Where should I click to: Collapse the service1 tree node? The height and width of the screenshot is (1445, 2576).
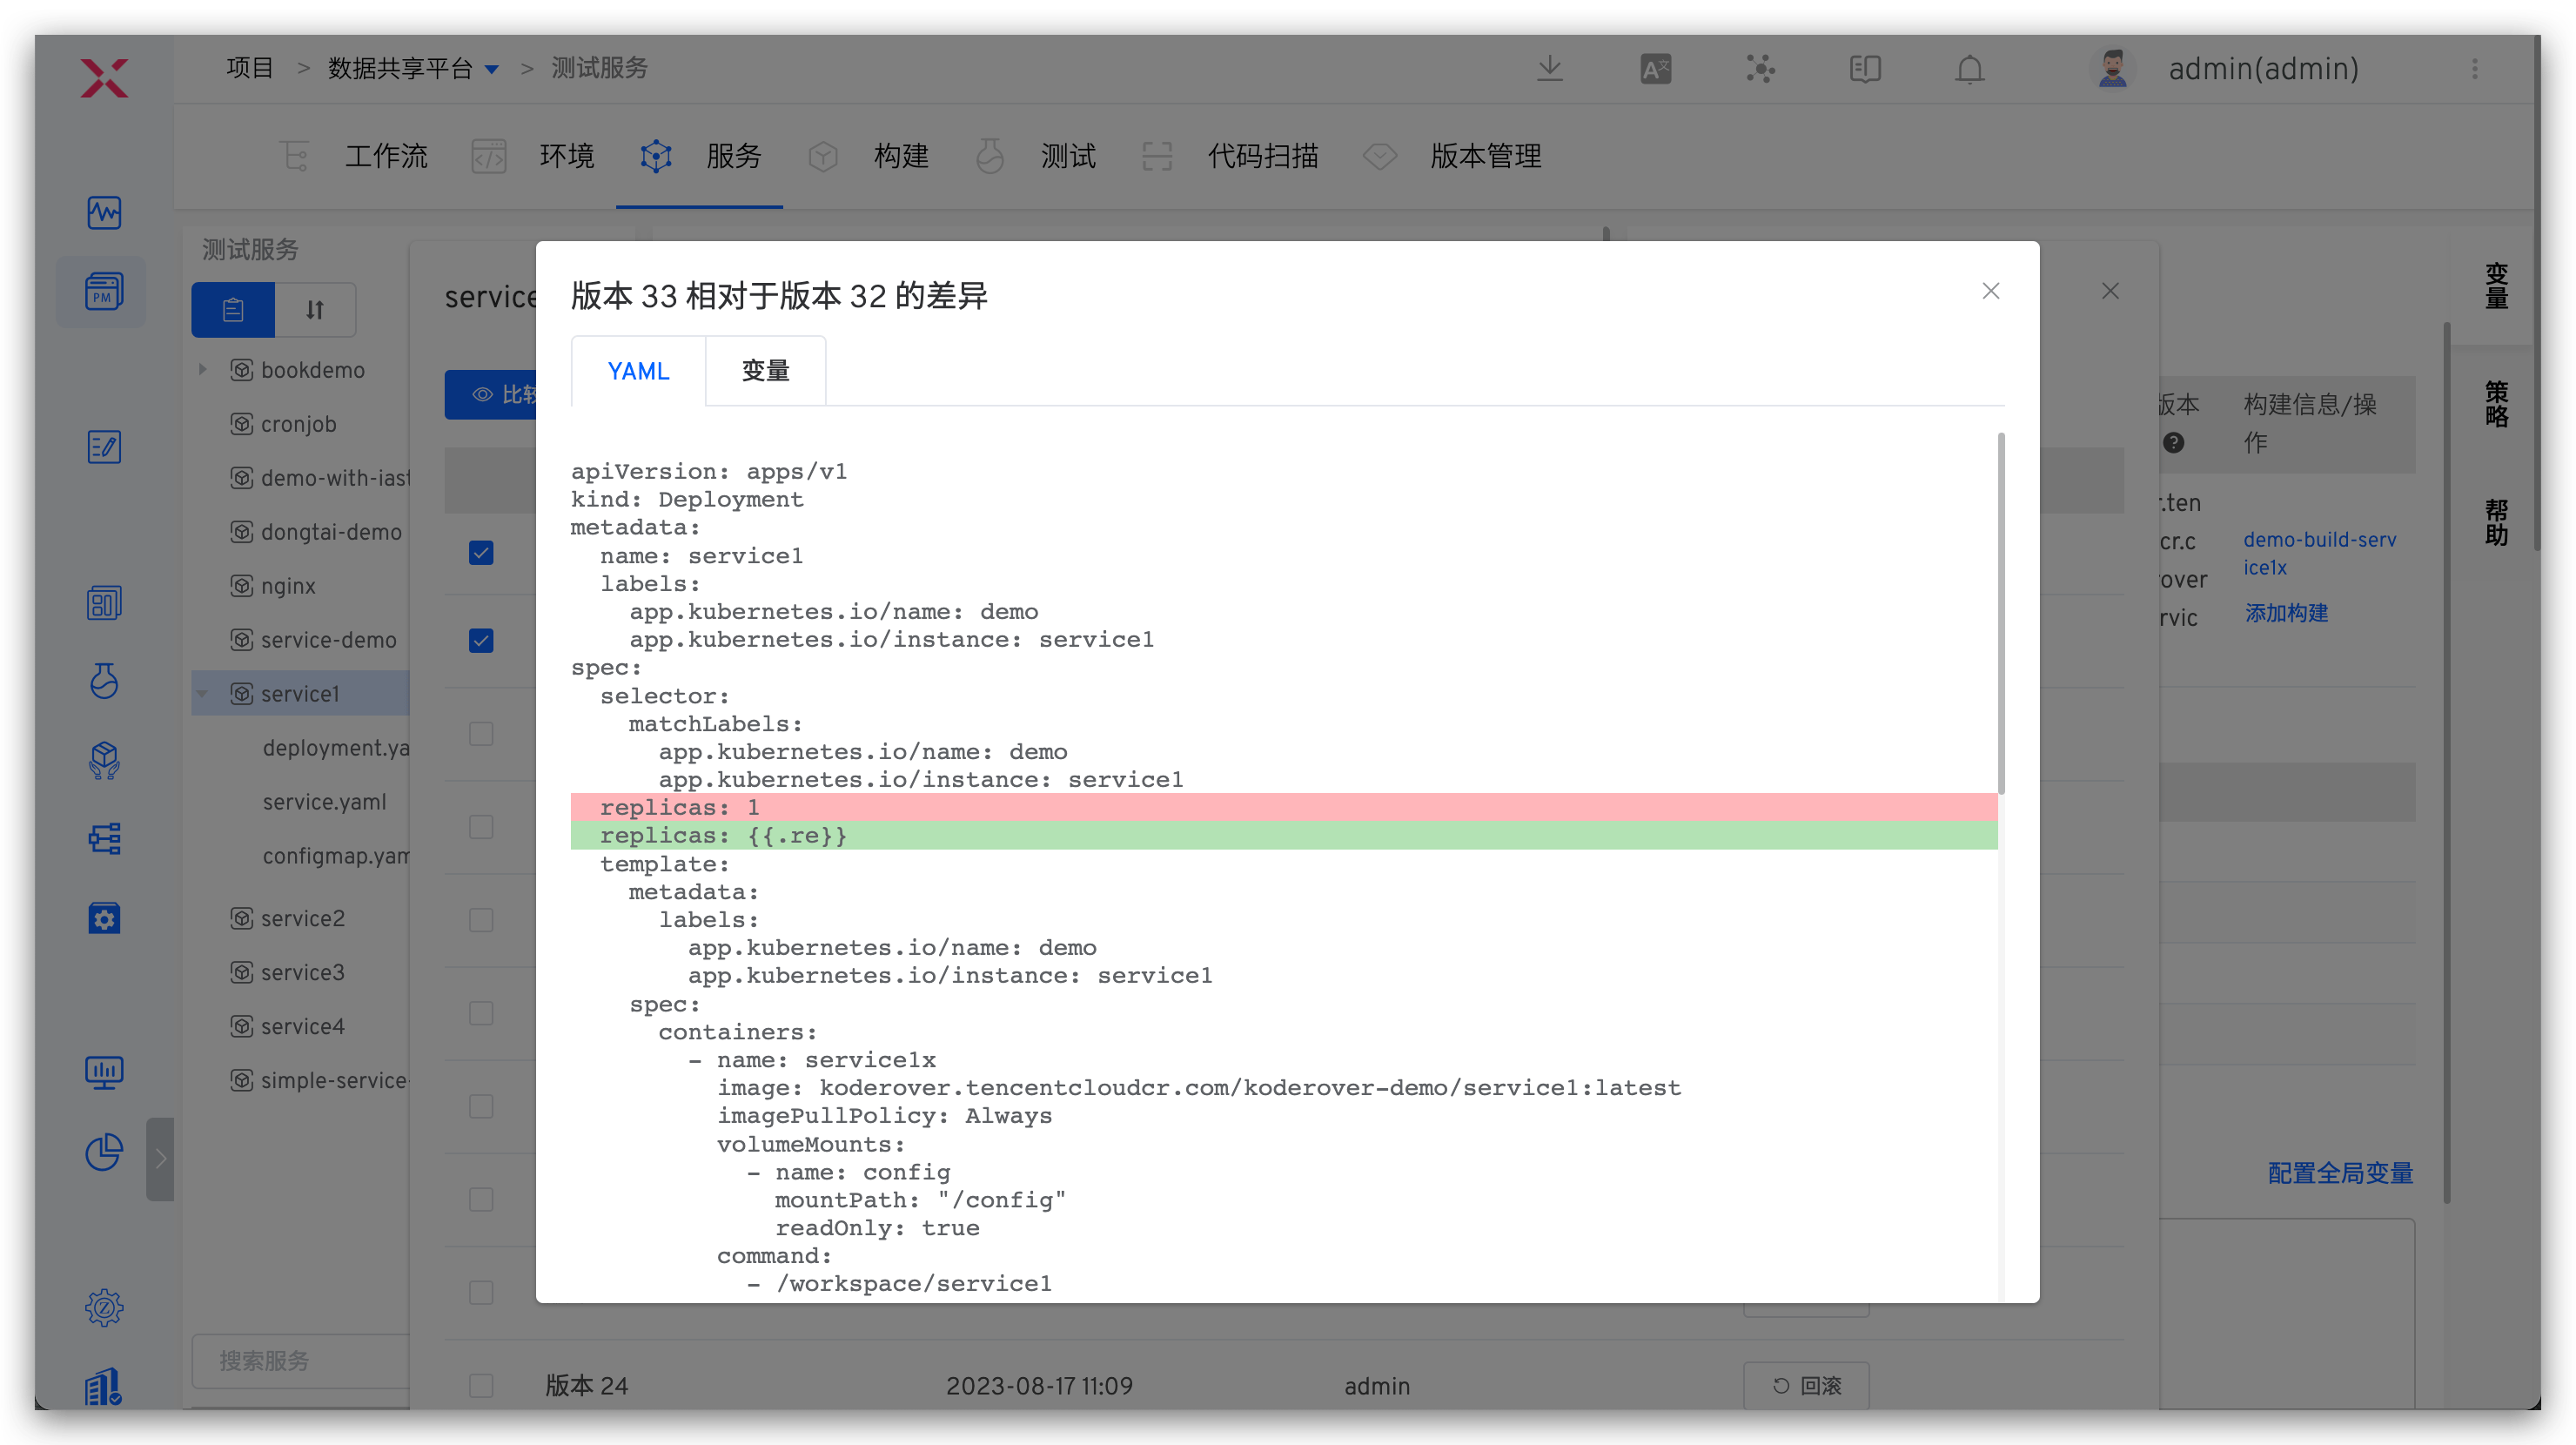[x=203, y=694]
